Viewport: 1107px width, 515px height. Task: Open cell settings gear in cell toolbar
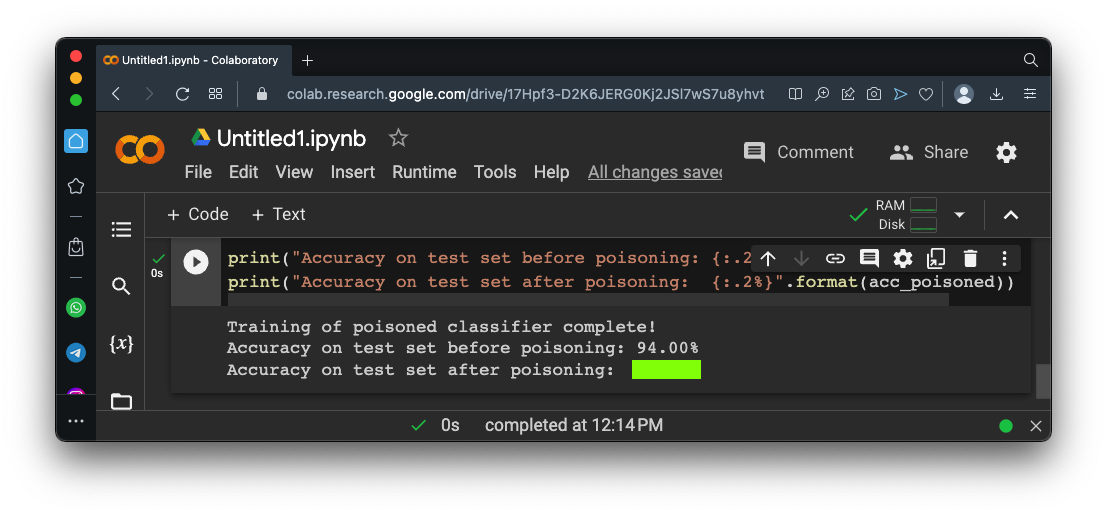pos(903,259)
